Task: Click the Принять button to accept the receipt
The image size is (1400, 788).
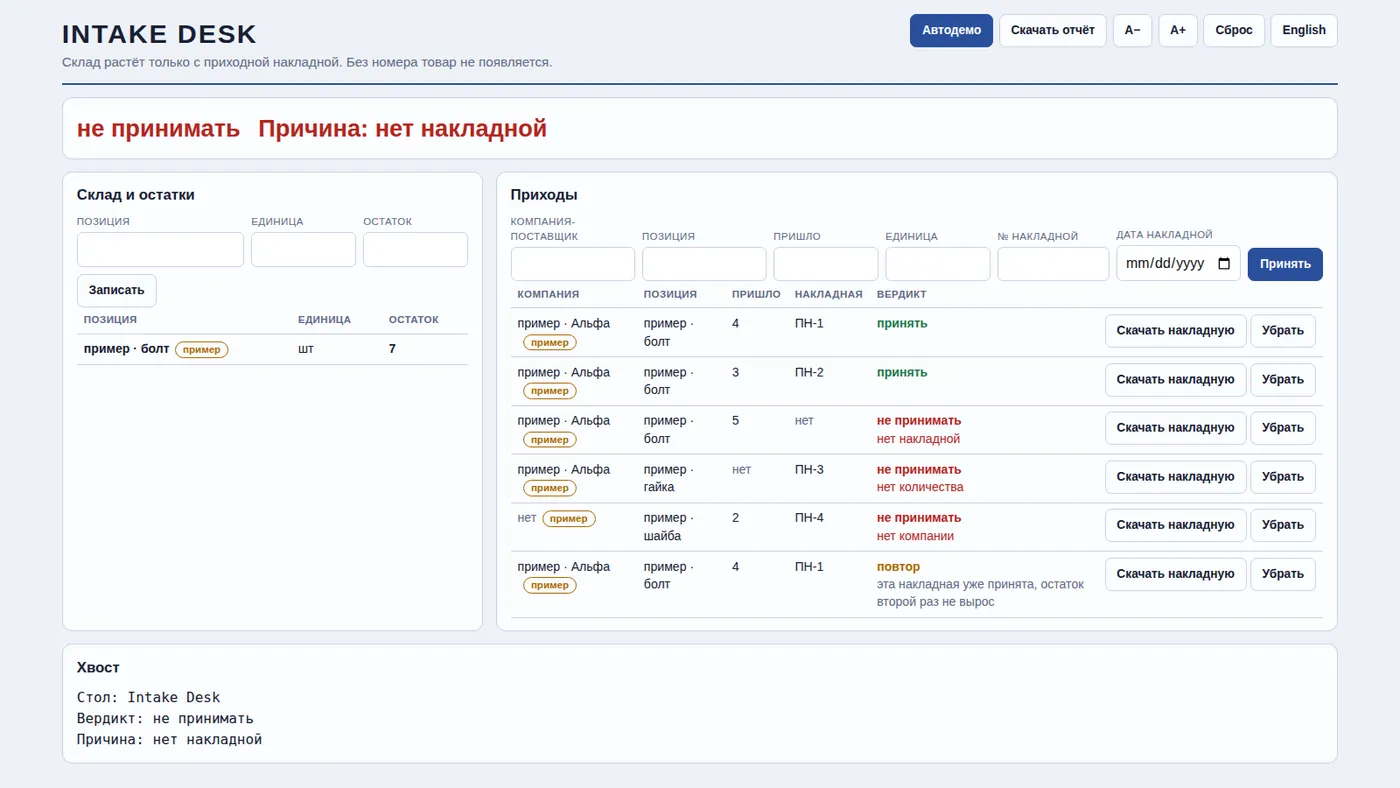Action: coord(1285,264)
